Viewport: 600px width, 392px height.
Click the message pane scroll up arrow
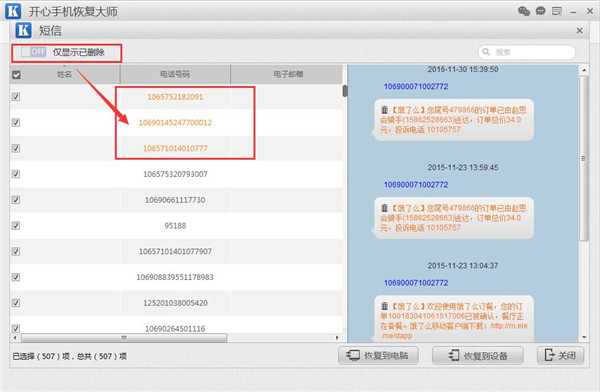584,70
